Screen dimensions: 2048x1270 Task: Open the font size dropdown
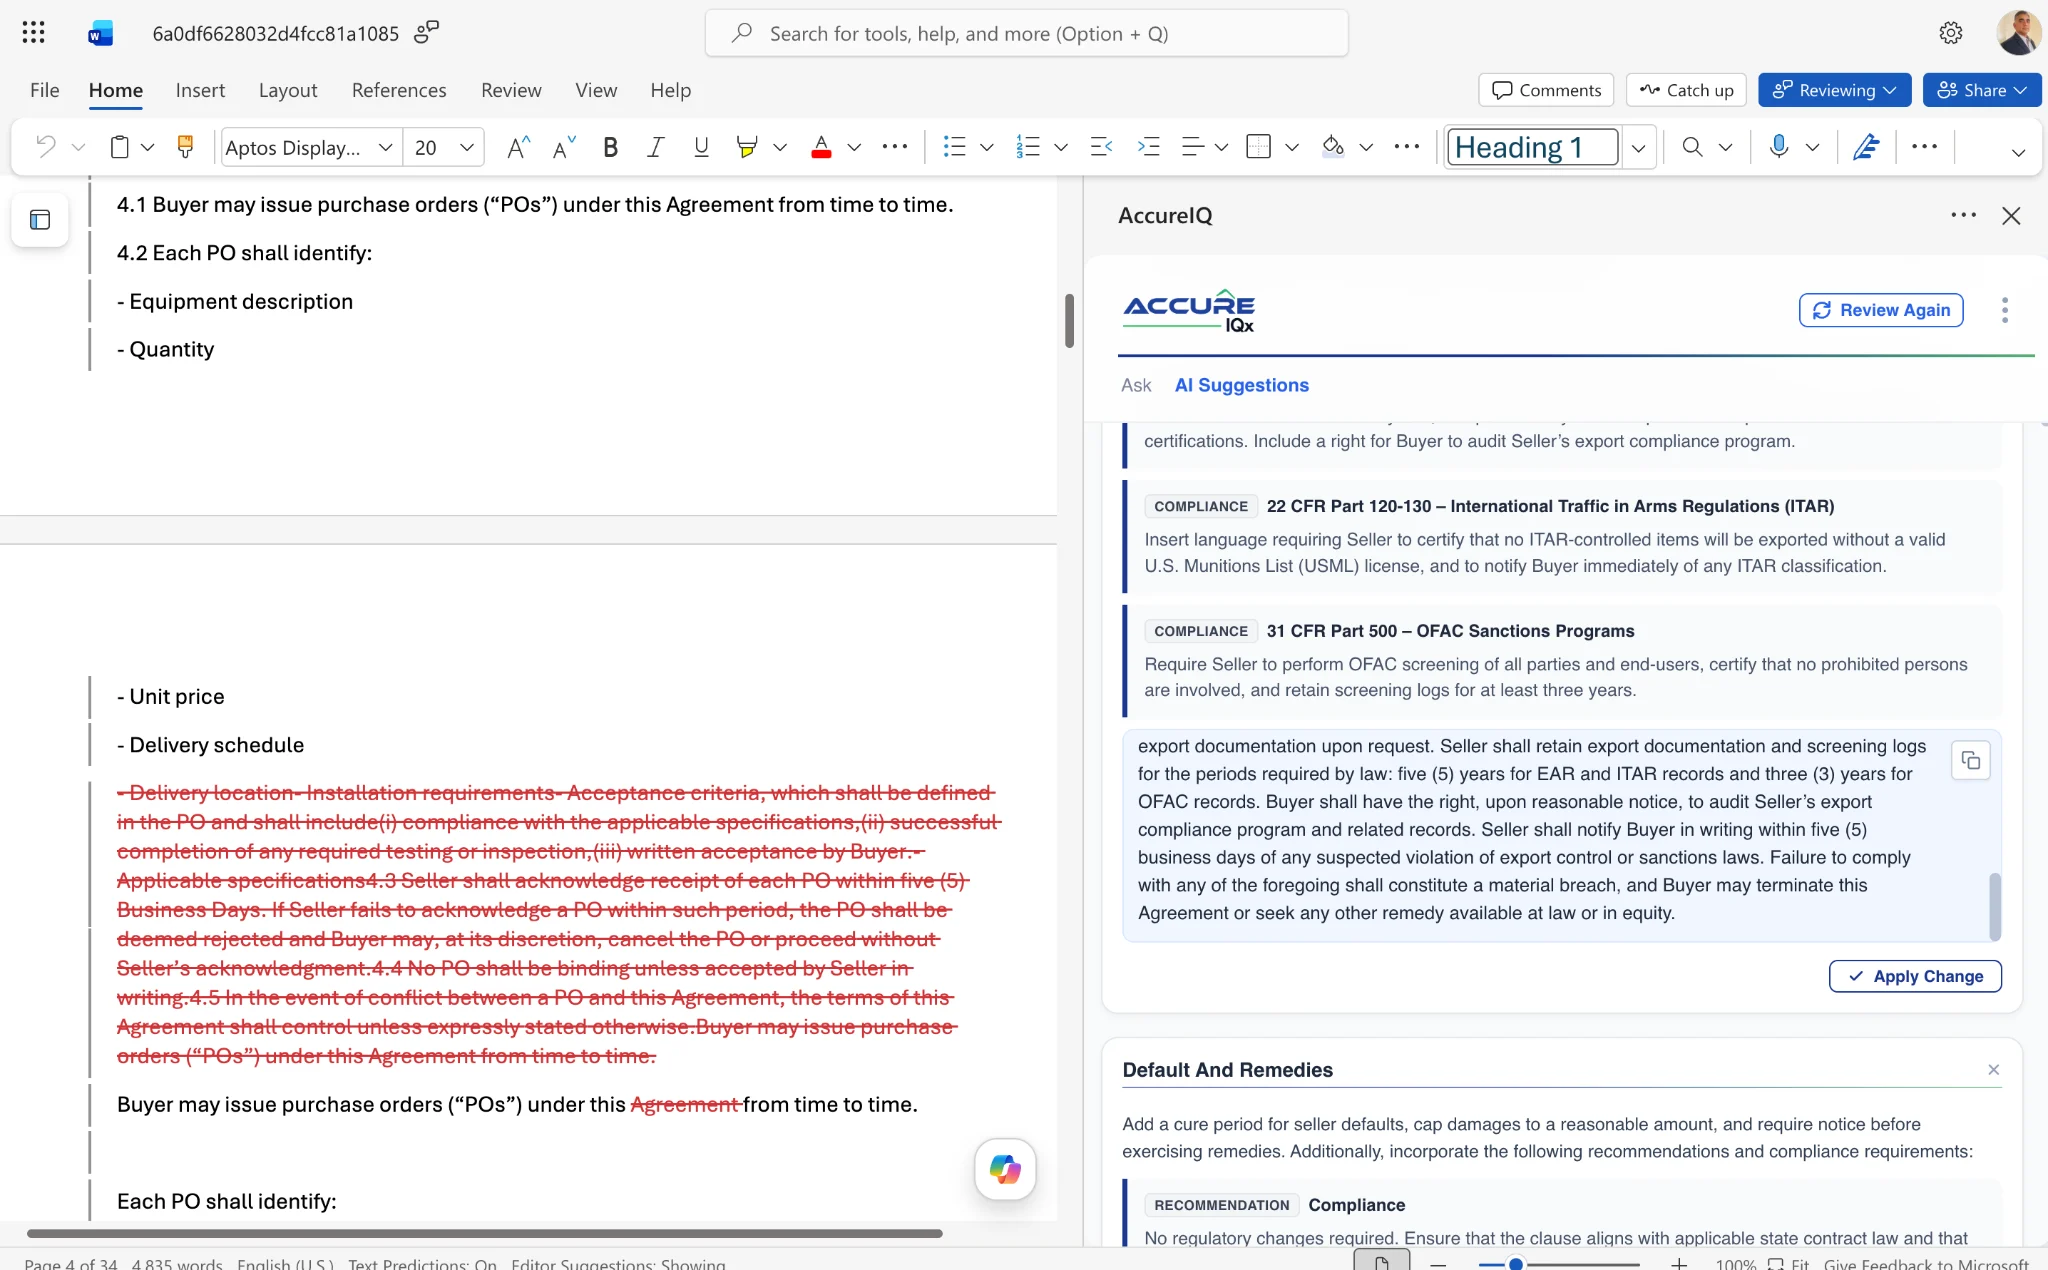pyautogui.click(x=466, y=147)
